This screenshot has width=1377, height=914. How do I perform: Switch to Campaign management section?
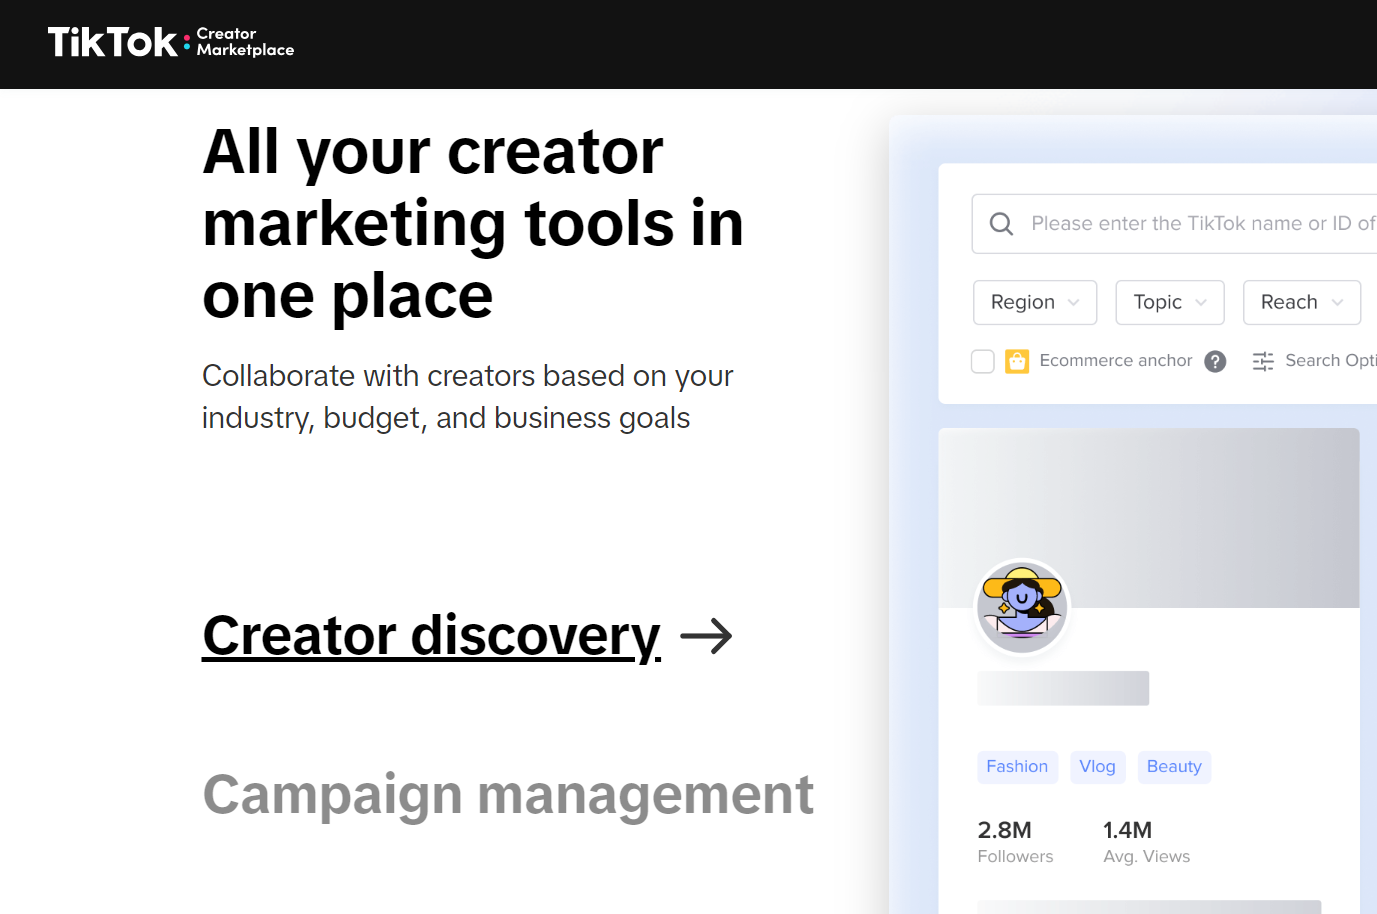pos(508,795)
